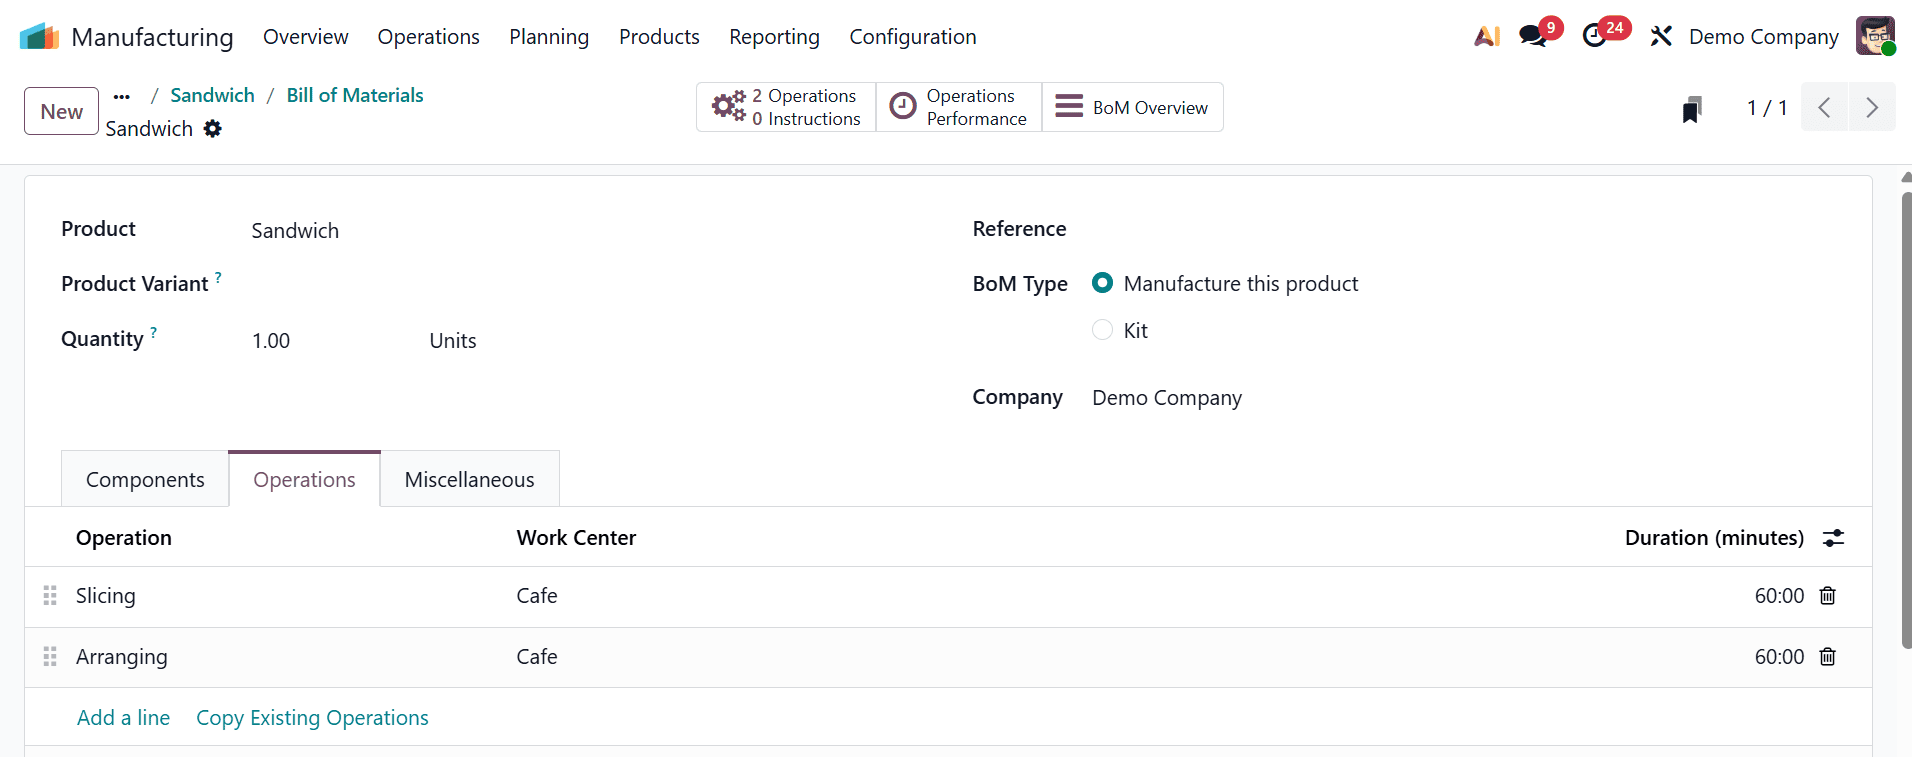
Task: Select Manufacture this product radio button
Action: click(x=1102, y=284)
